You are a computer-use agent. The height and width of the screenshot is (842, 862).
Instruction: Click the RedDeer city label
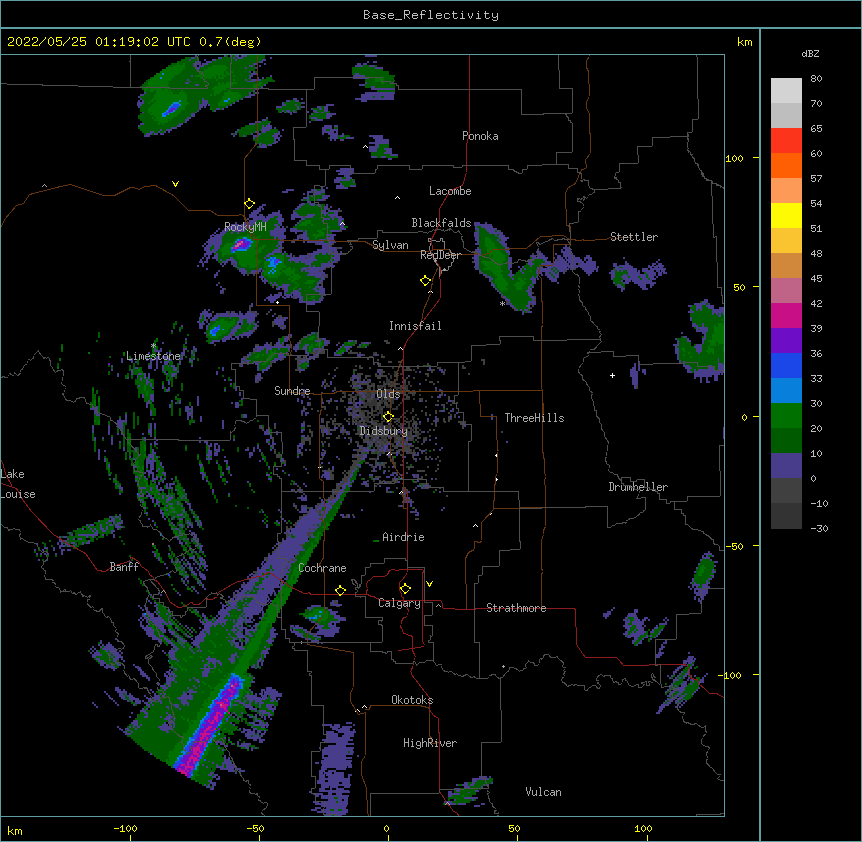click(x=440, y=255)
